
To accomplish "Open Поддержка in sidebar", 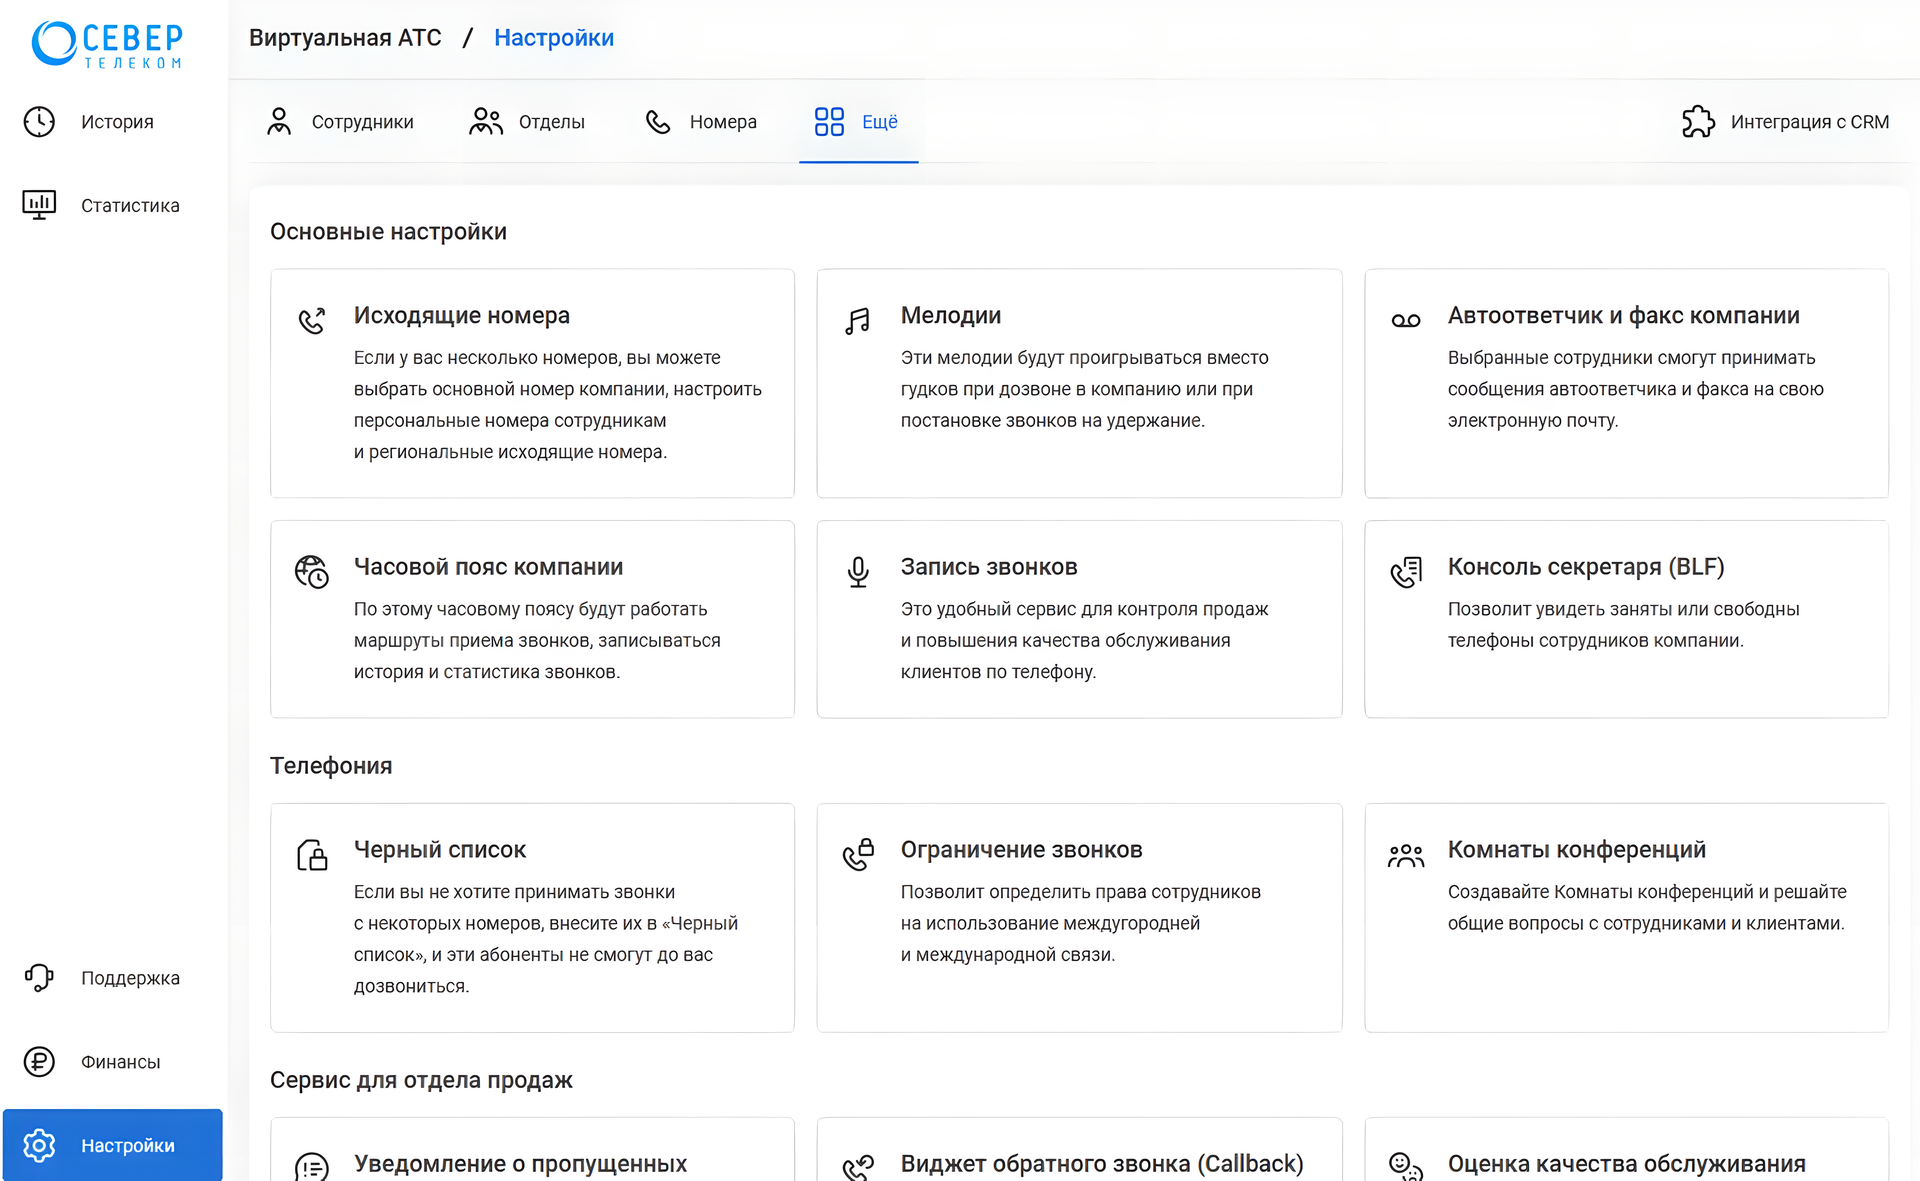I will pos(130,978).
